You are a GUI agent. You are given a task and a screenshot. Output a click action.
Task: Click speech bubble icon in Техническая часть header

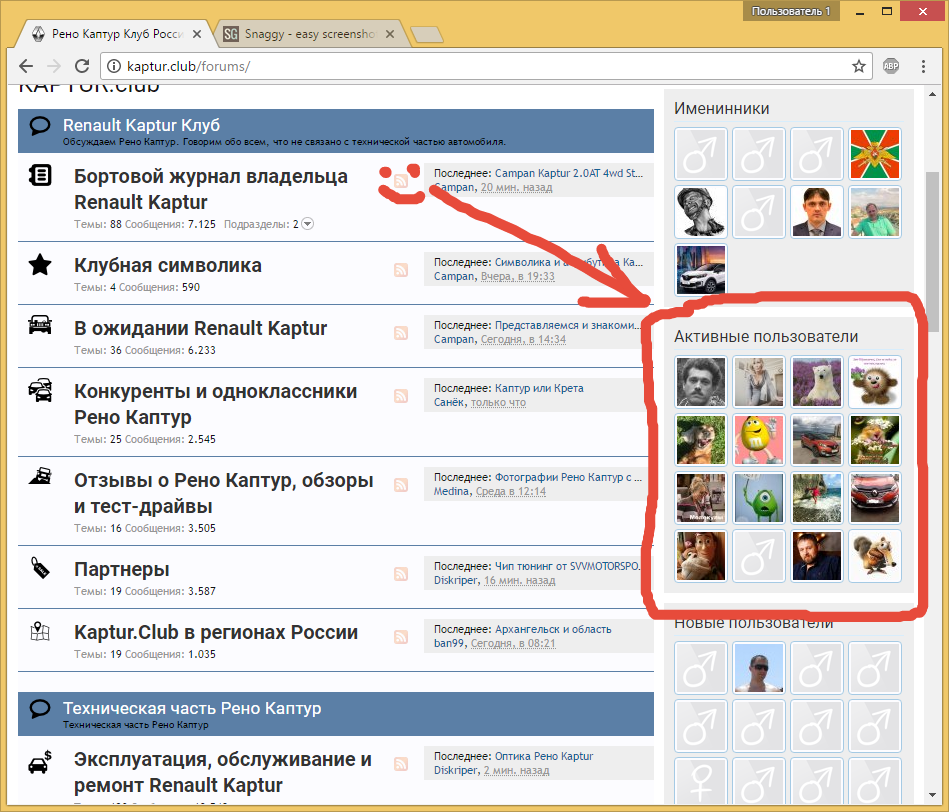tap(40, 709)
